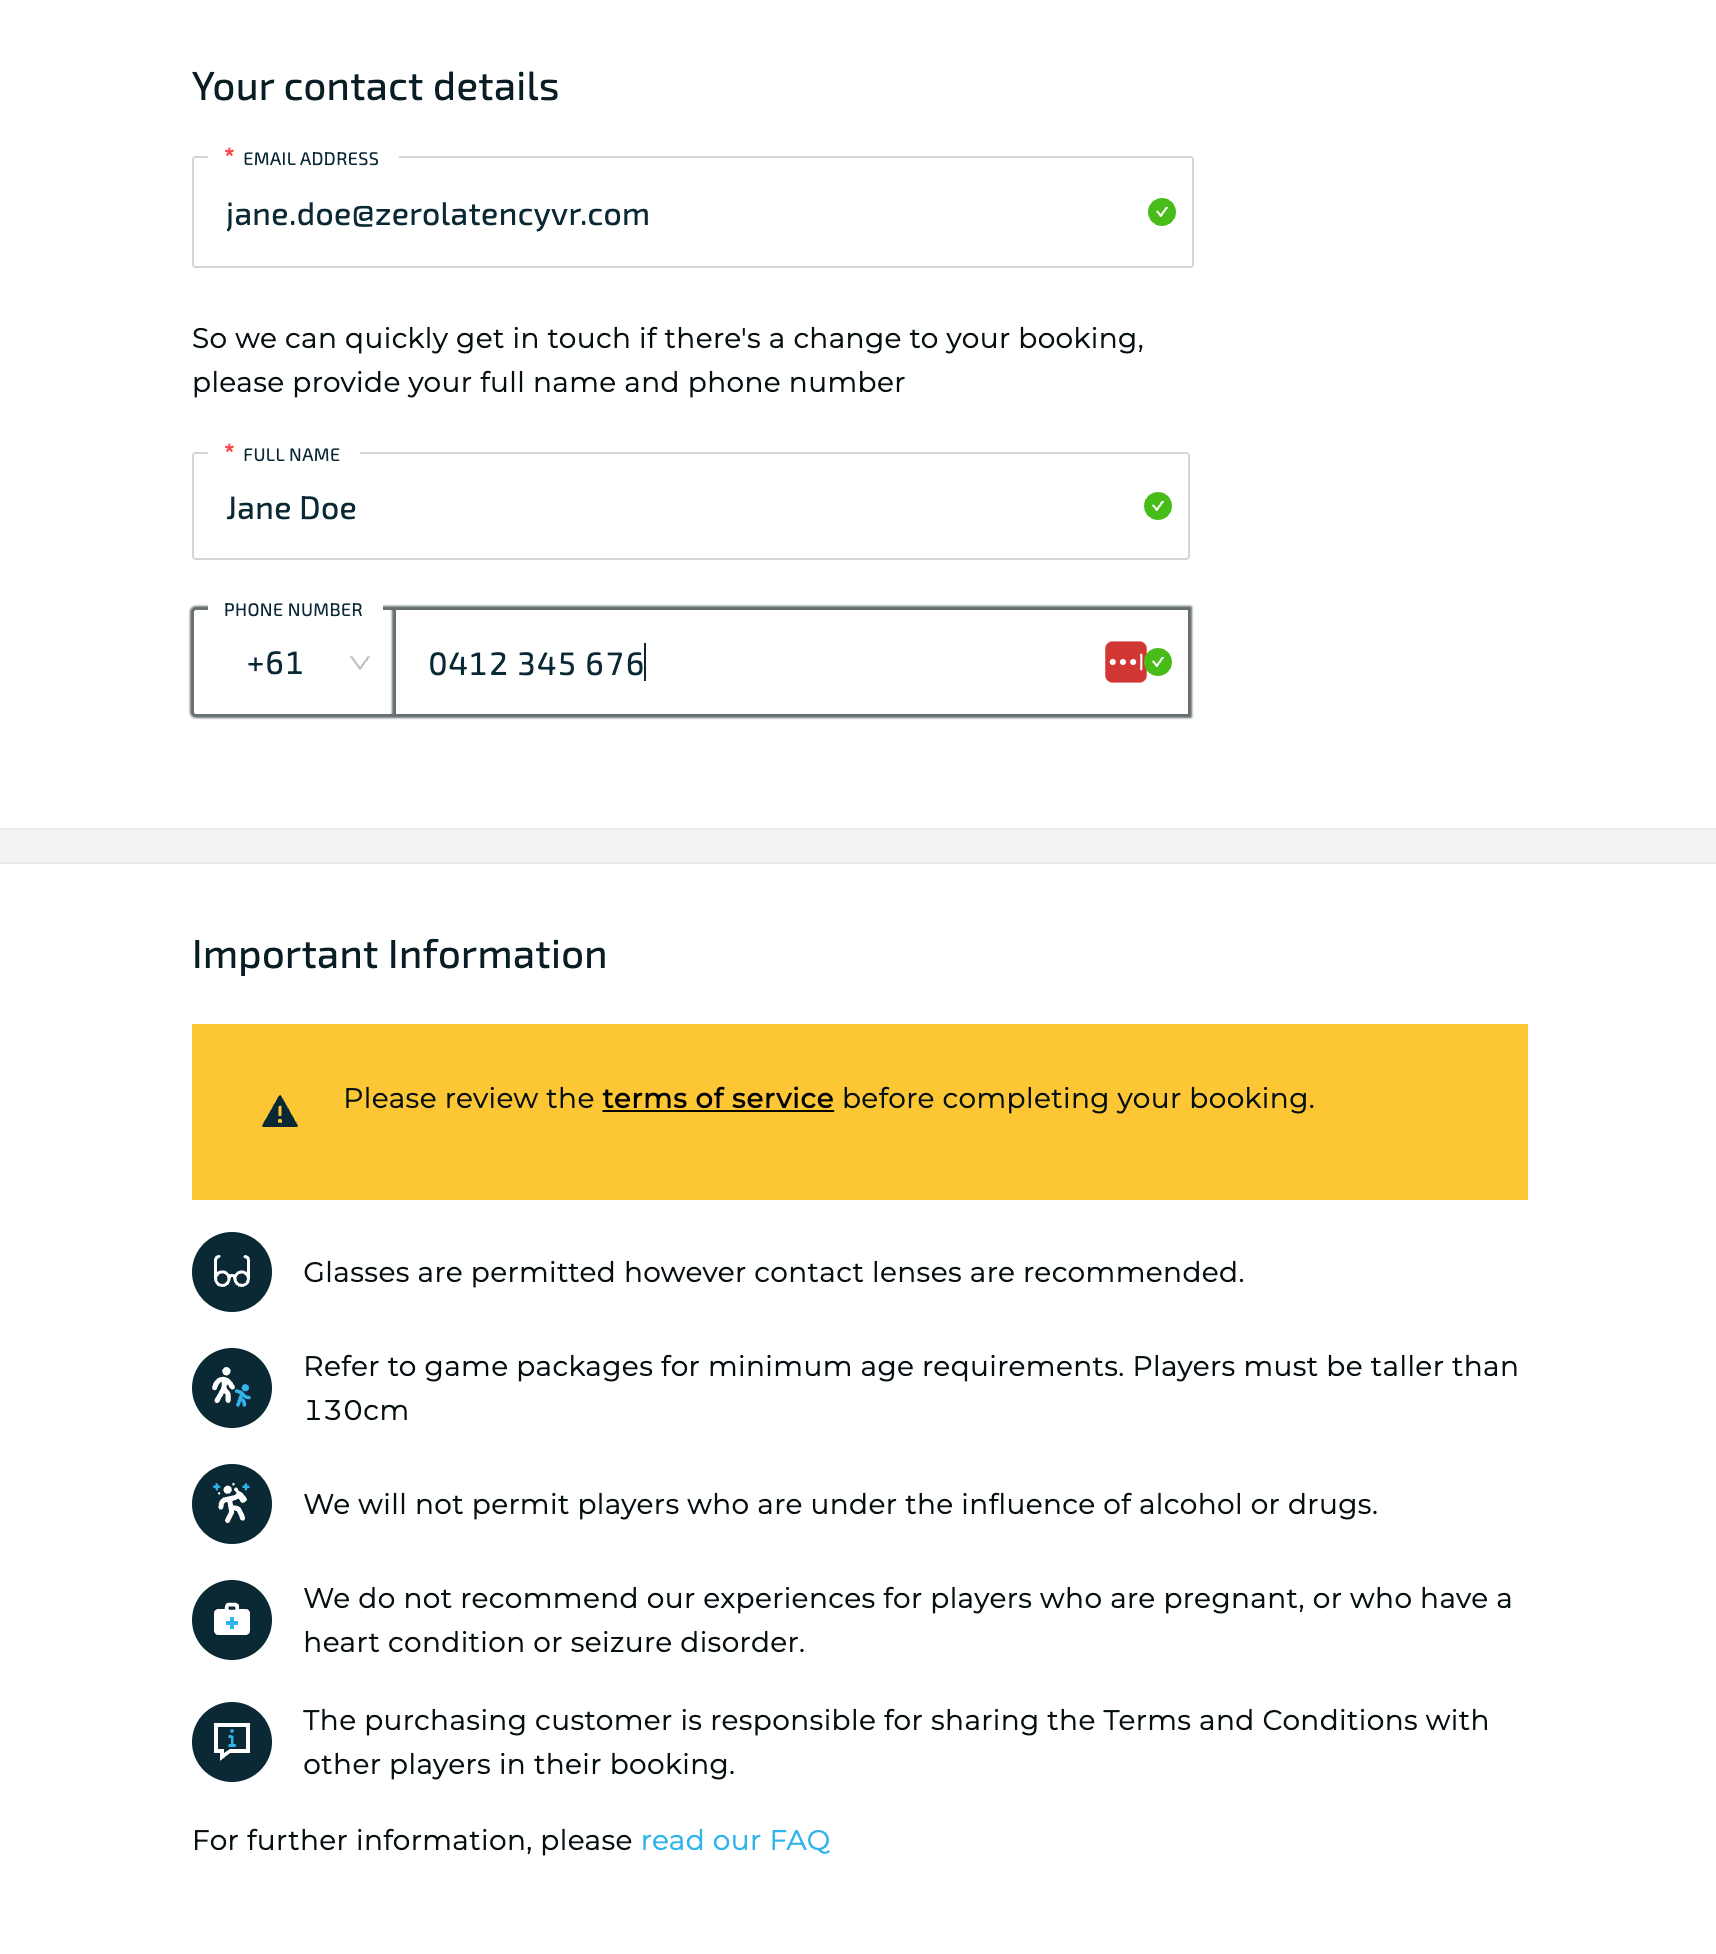The height and width of the screenshot is (1954, 1716).
Task: Expand country code list via chevron arrow
Action: coord(360,663)
